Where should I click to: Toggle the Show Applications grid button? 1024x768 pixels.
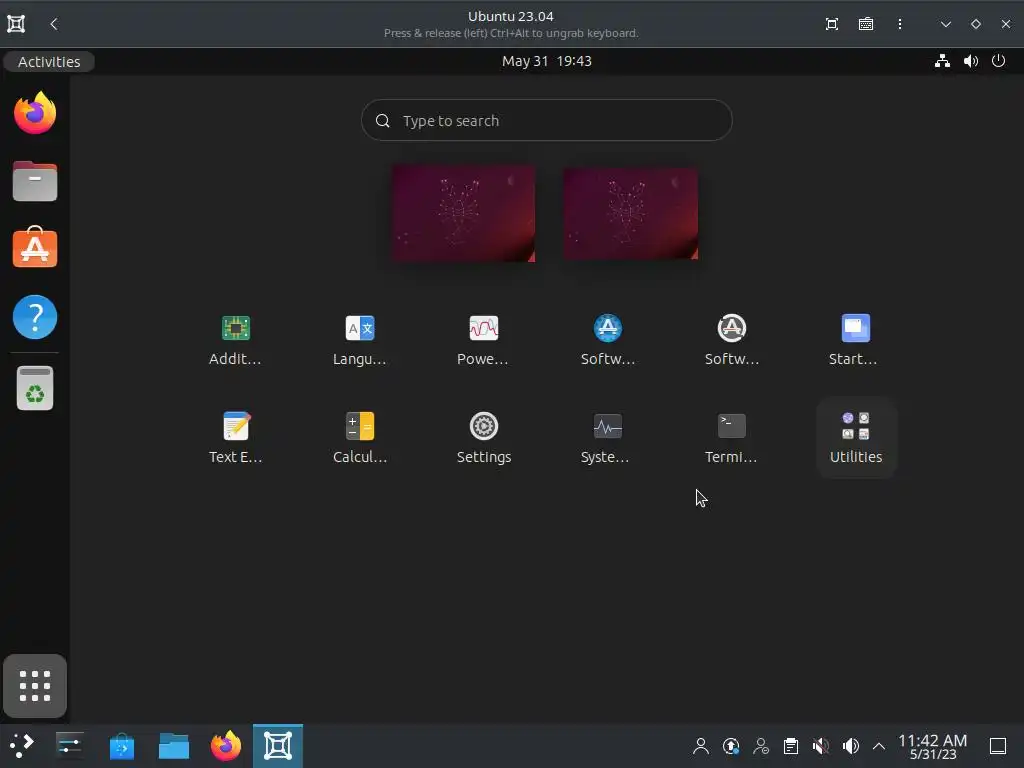click(x=35, y=686)
